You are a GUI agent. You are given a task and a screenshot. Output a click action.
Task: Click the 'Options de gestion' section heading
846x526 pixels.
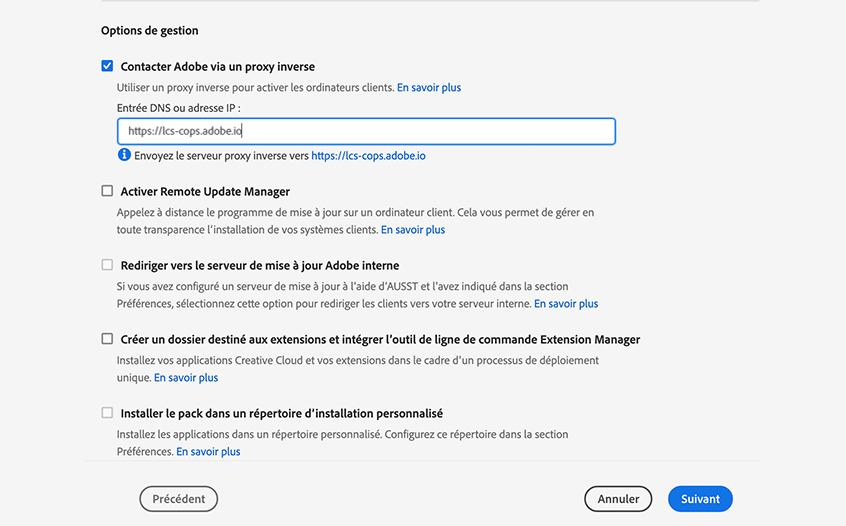point(149,31)
